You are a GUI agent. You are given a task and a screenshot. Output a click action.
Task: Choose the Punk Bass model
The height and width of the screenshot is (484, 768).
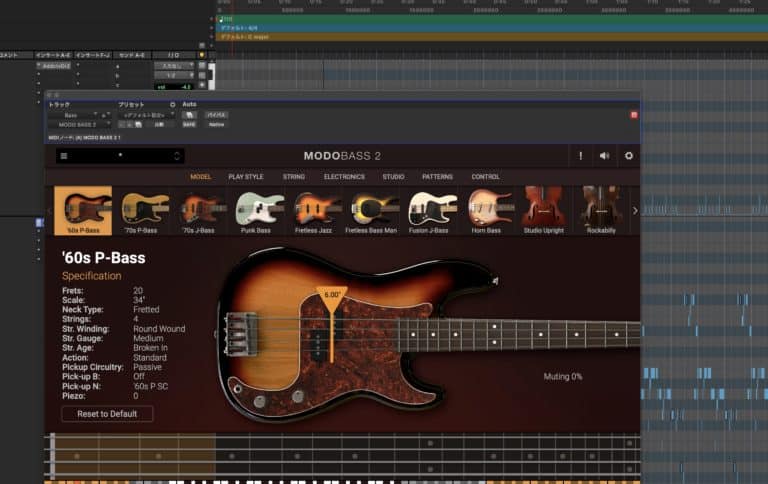(260, 210)
